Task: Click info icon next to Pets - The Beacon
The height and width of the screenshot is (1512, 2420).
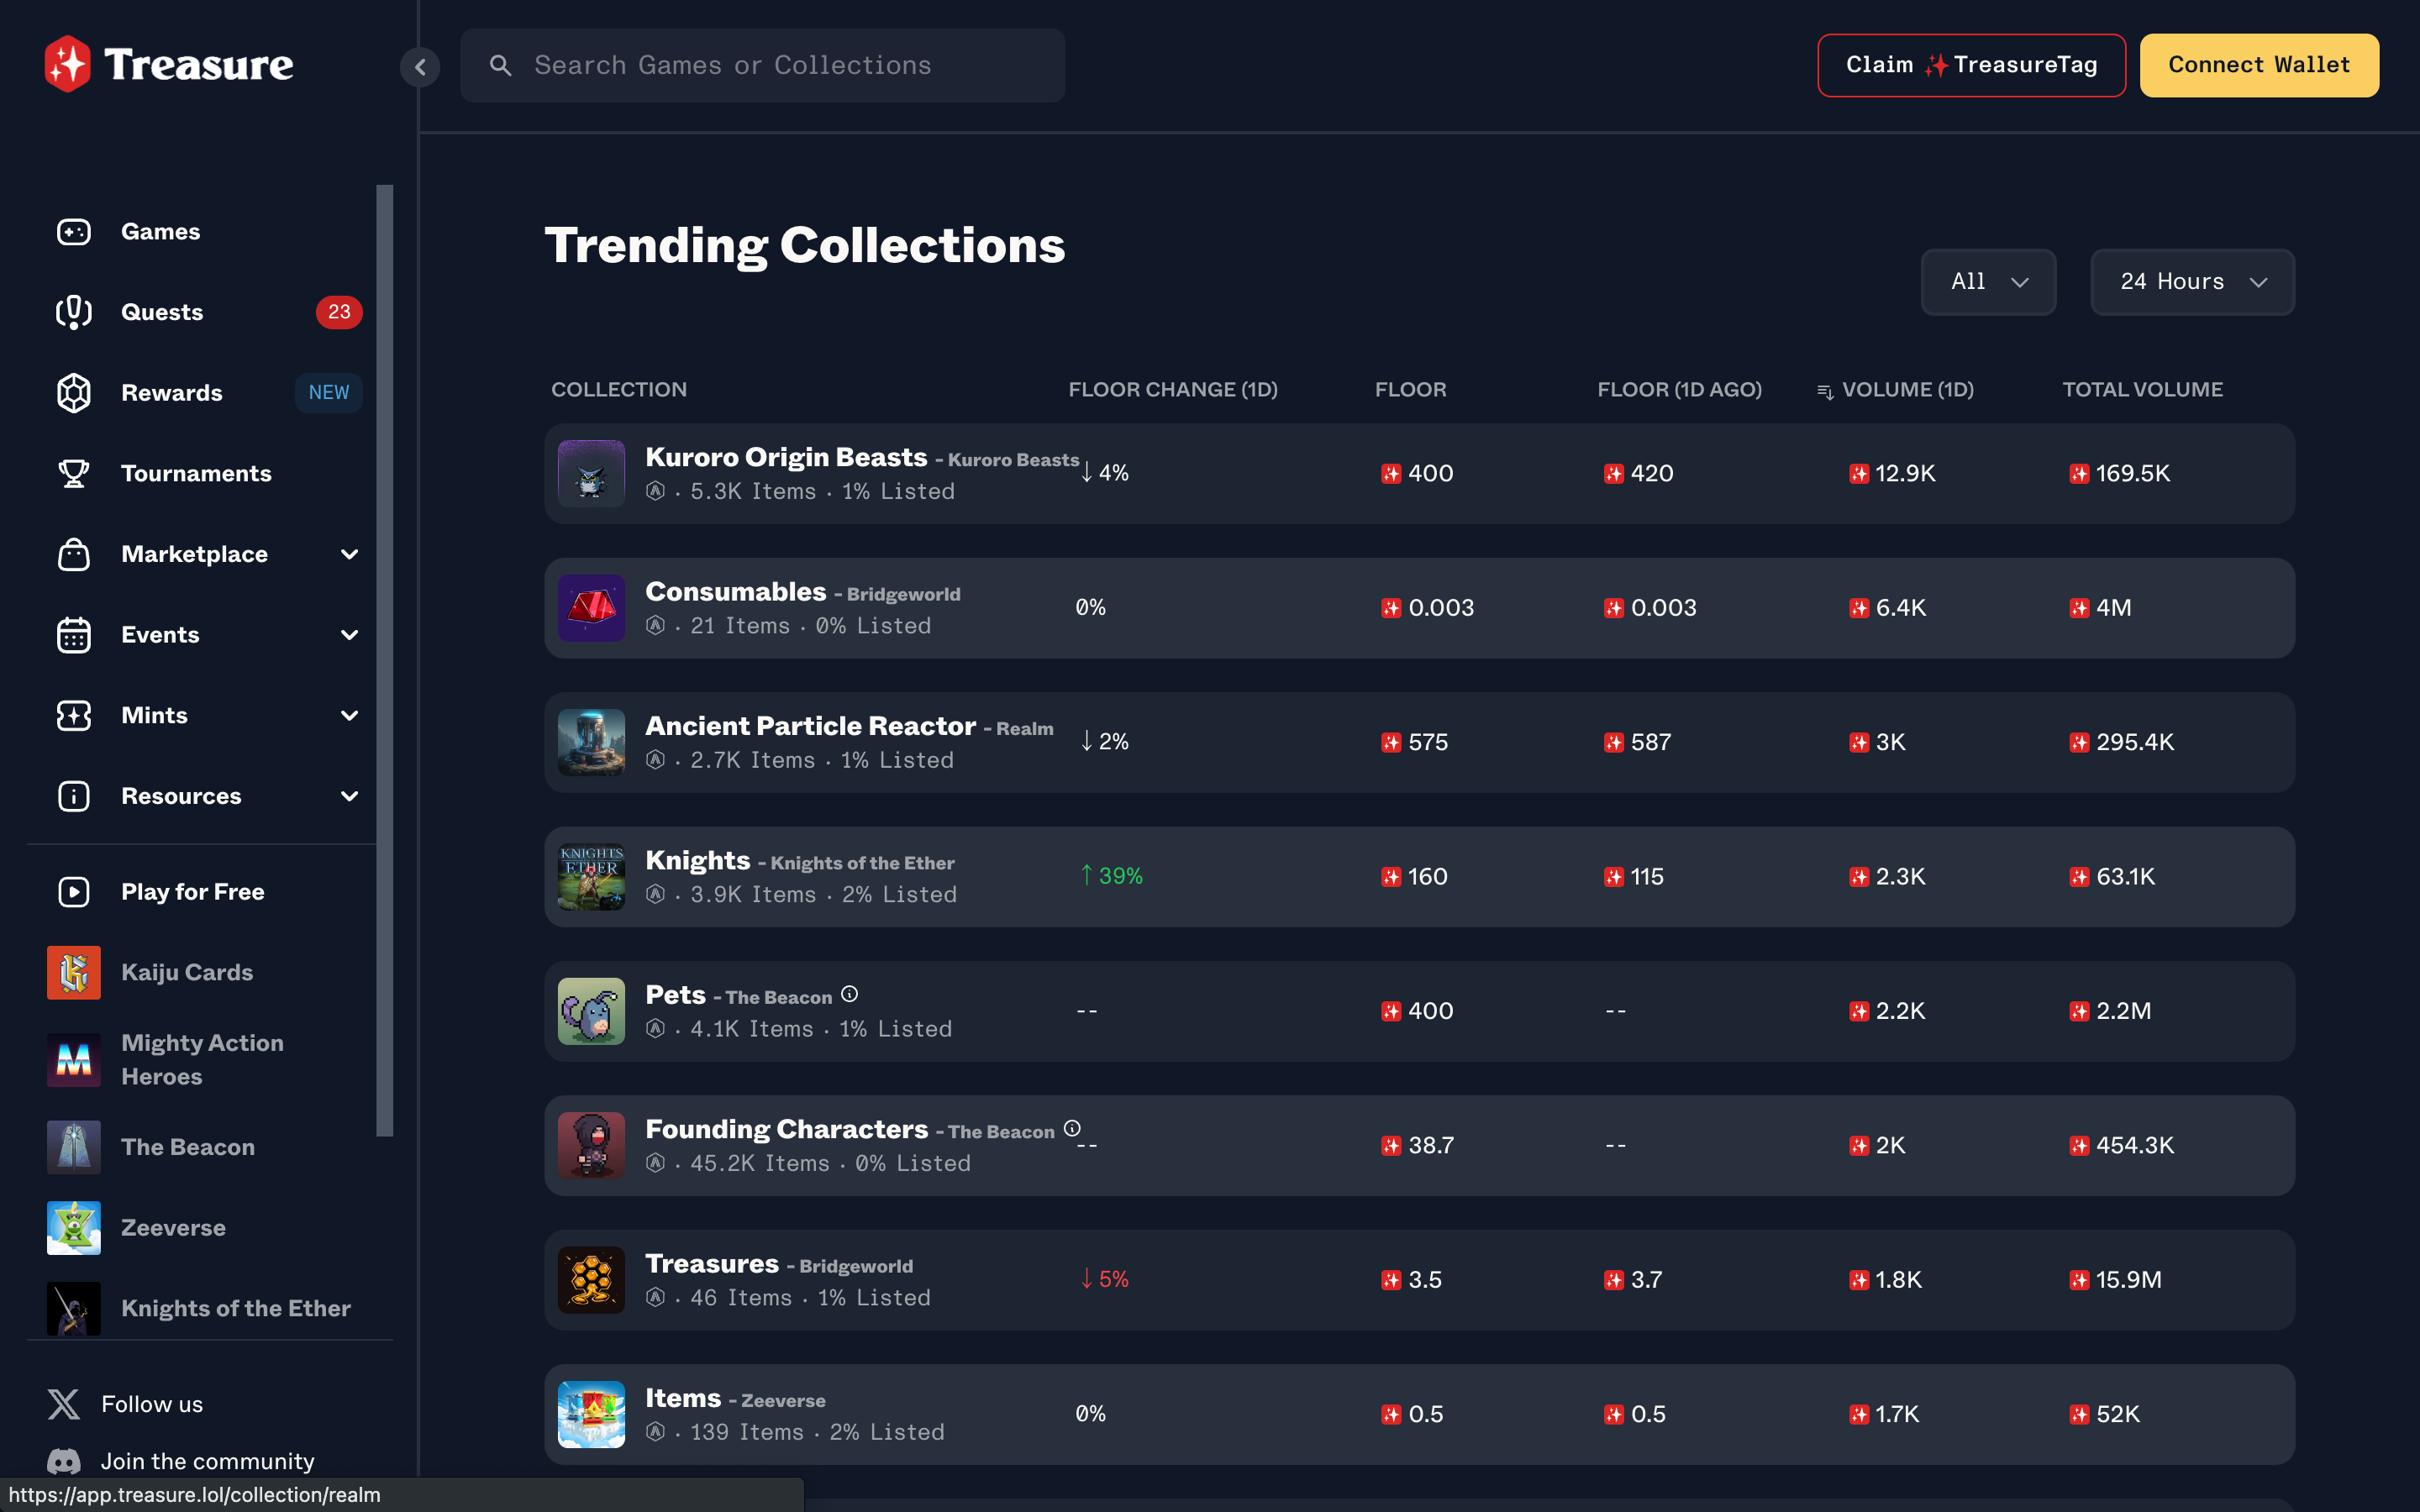Action: coord(850,994)
